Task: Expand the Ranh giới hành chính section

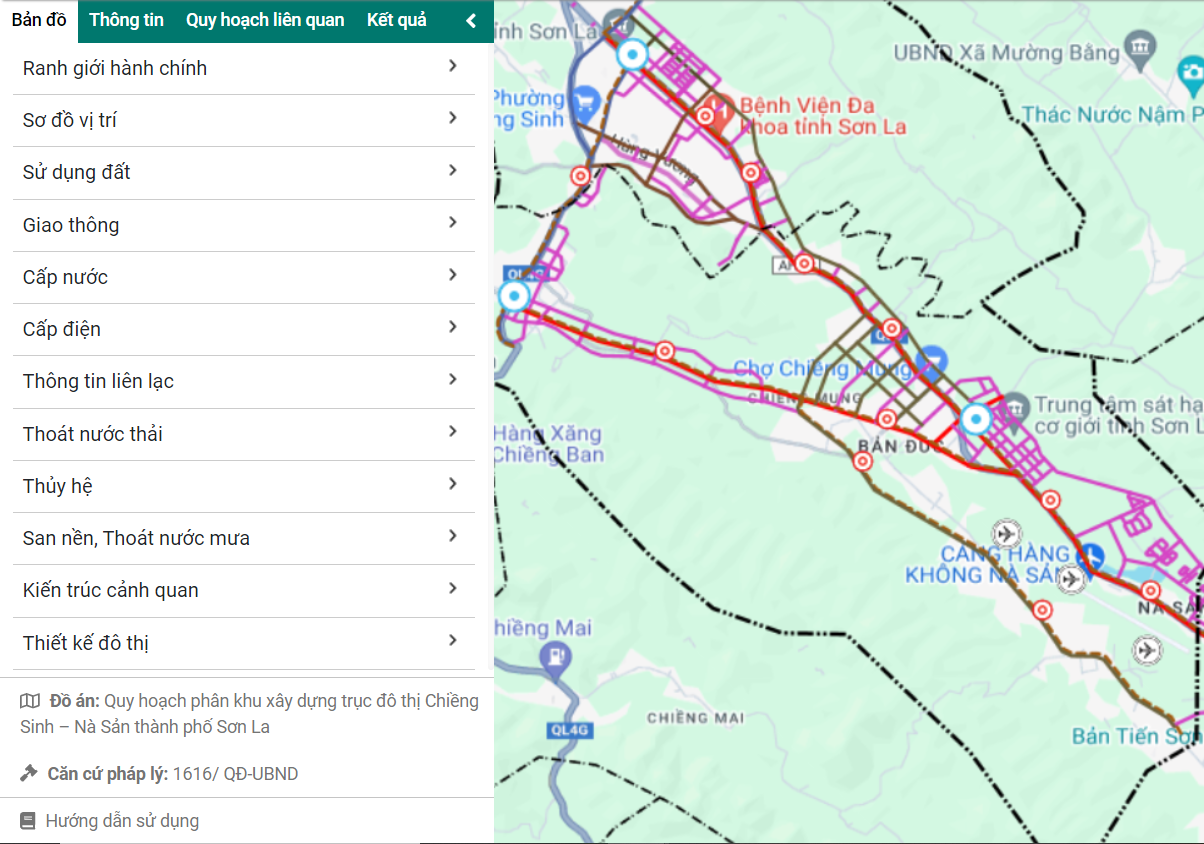Action: click(453, 66)
